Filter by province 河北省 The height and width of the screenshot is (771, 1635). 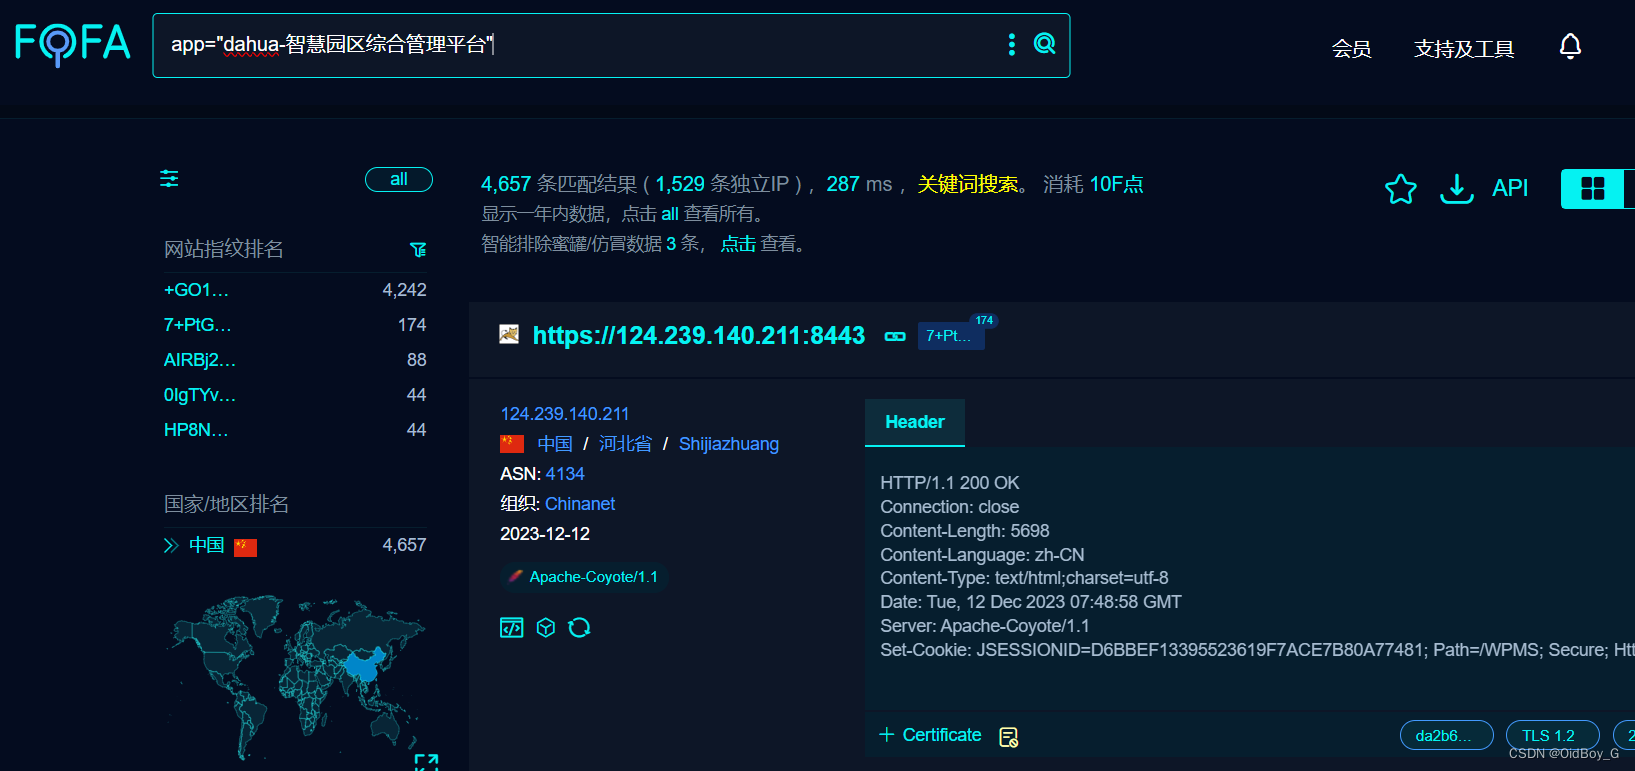[625, 444]
